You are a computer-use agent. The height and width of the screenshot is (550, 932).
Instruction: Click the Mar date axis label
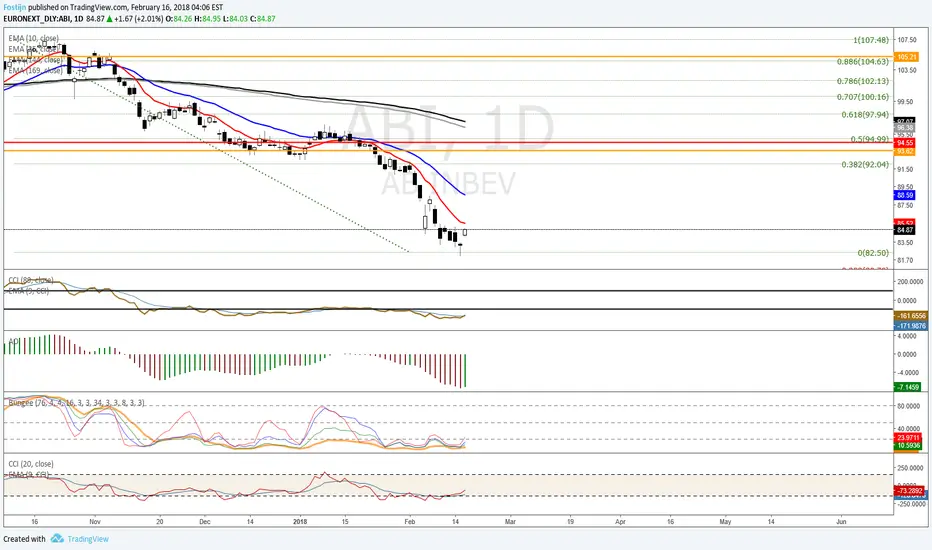pos(510,521)
